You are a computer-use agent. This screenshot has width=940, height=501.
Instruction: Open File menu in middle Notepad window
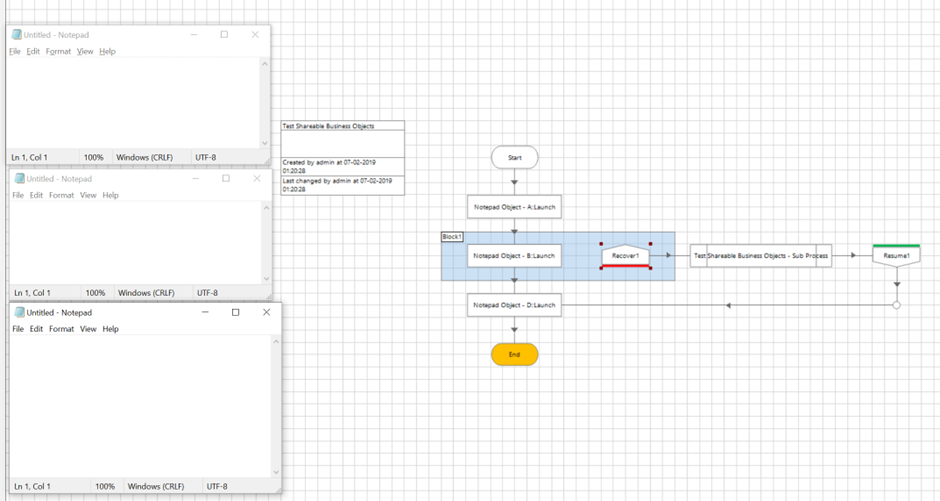(18, 195)
